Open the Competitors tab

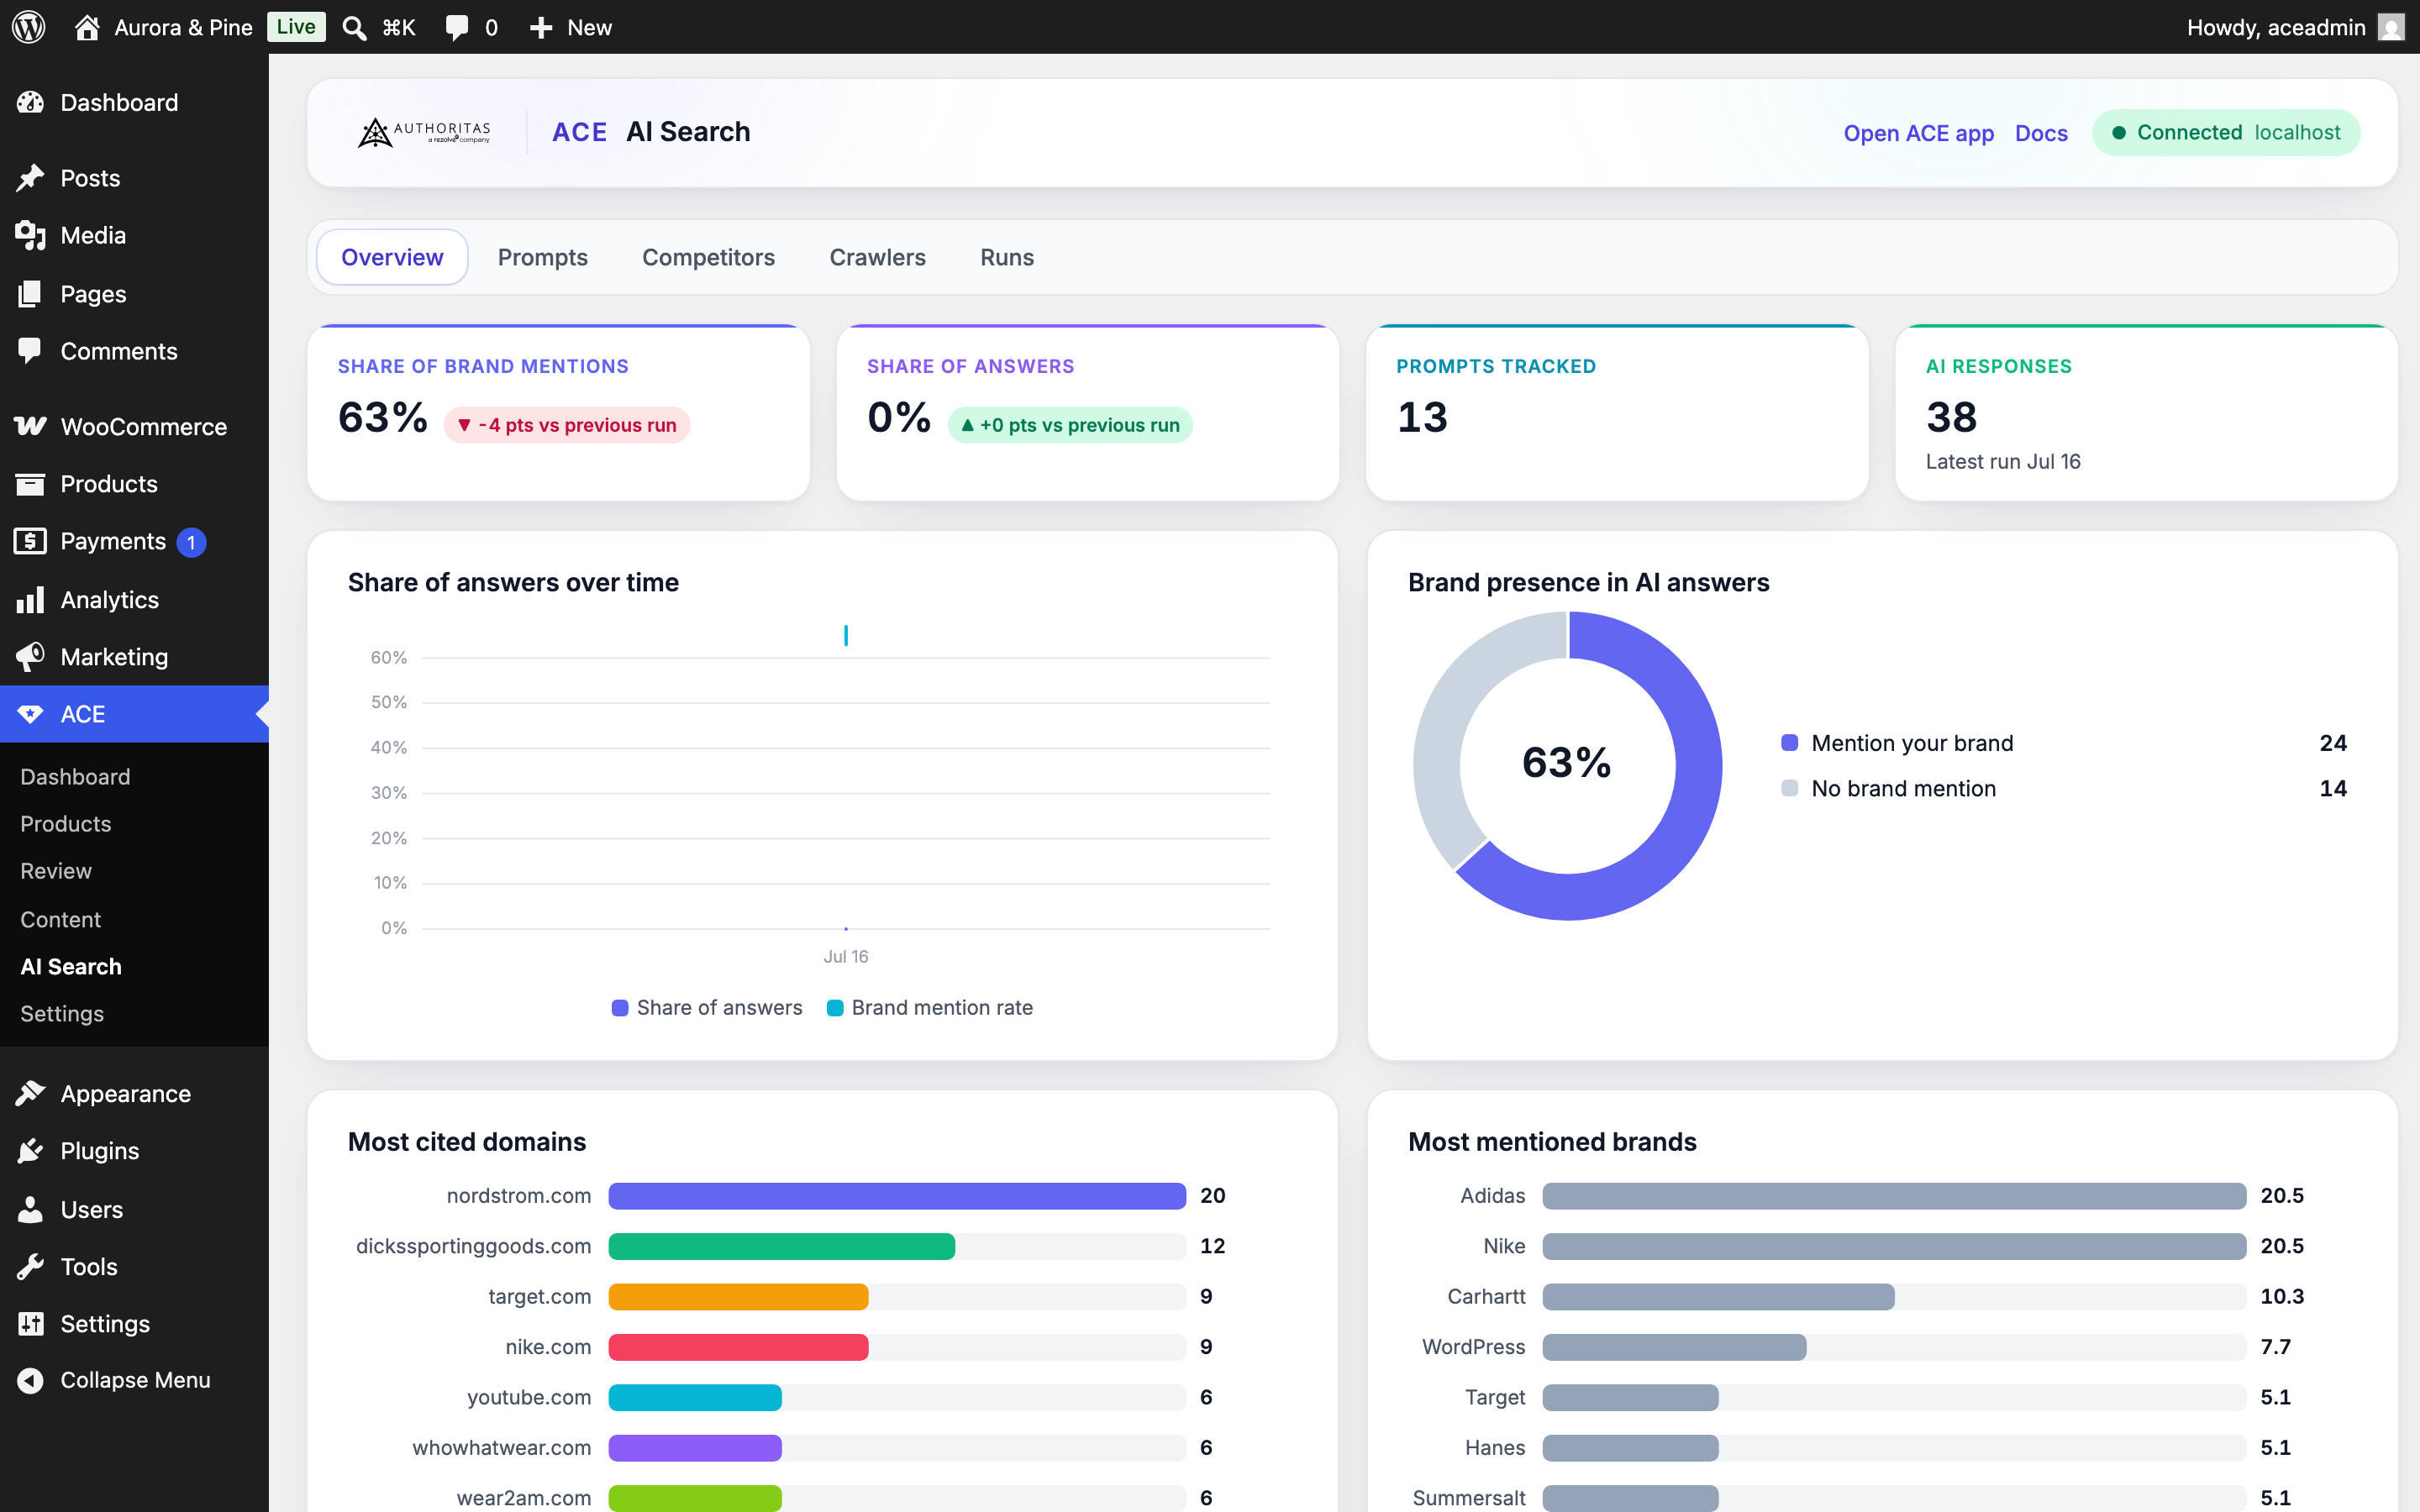tap(708, 257)
